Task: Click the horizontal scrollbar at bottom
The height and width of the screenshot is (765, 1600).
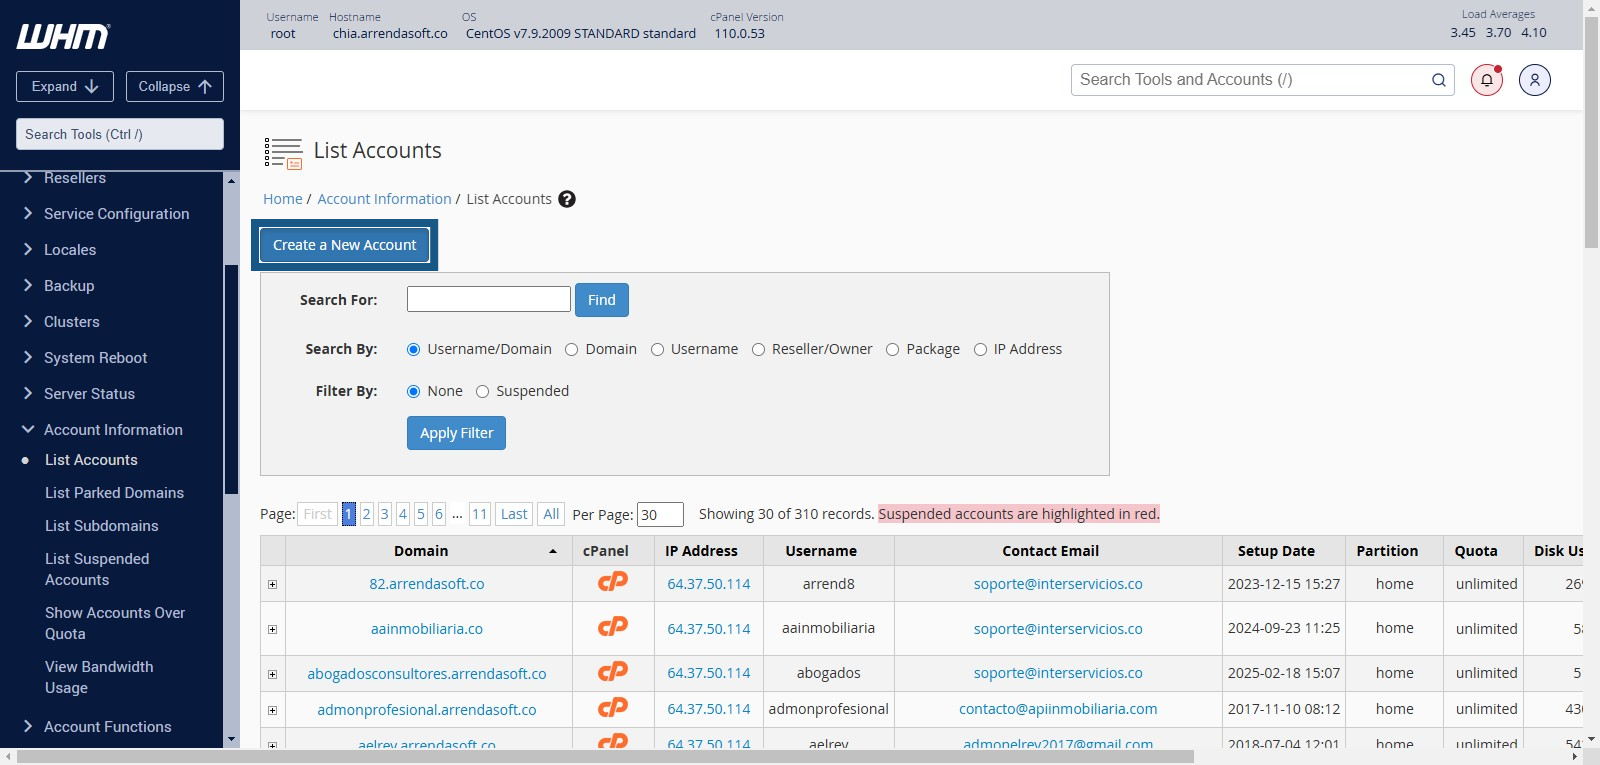Action: coord(606,757)
